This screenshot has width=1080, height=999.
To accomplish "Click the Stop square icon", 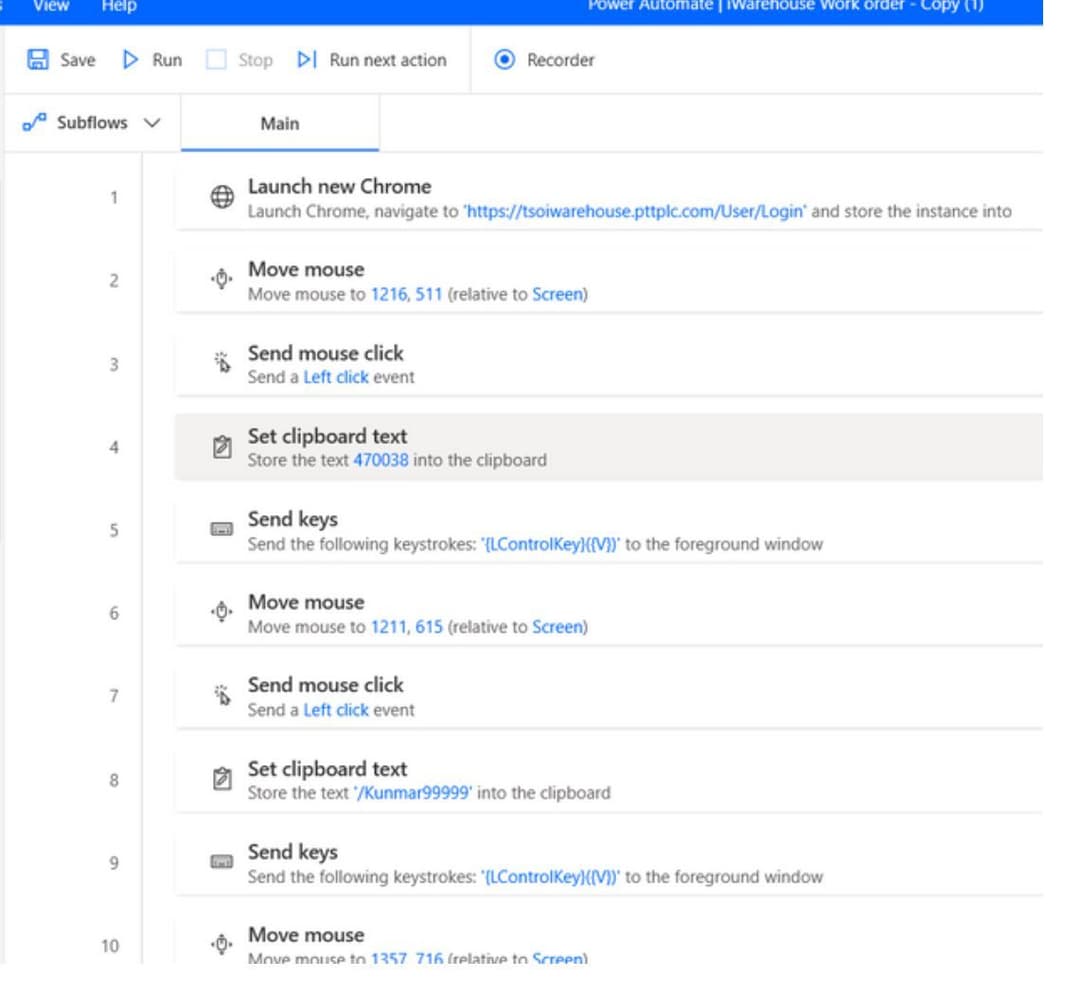I will [216, 60].
